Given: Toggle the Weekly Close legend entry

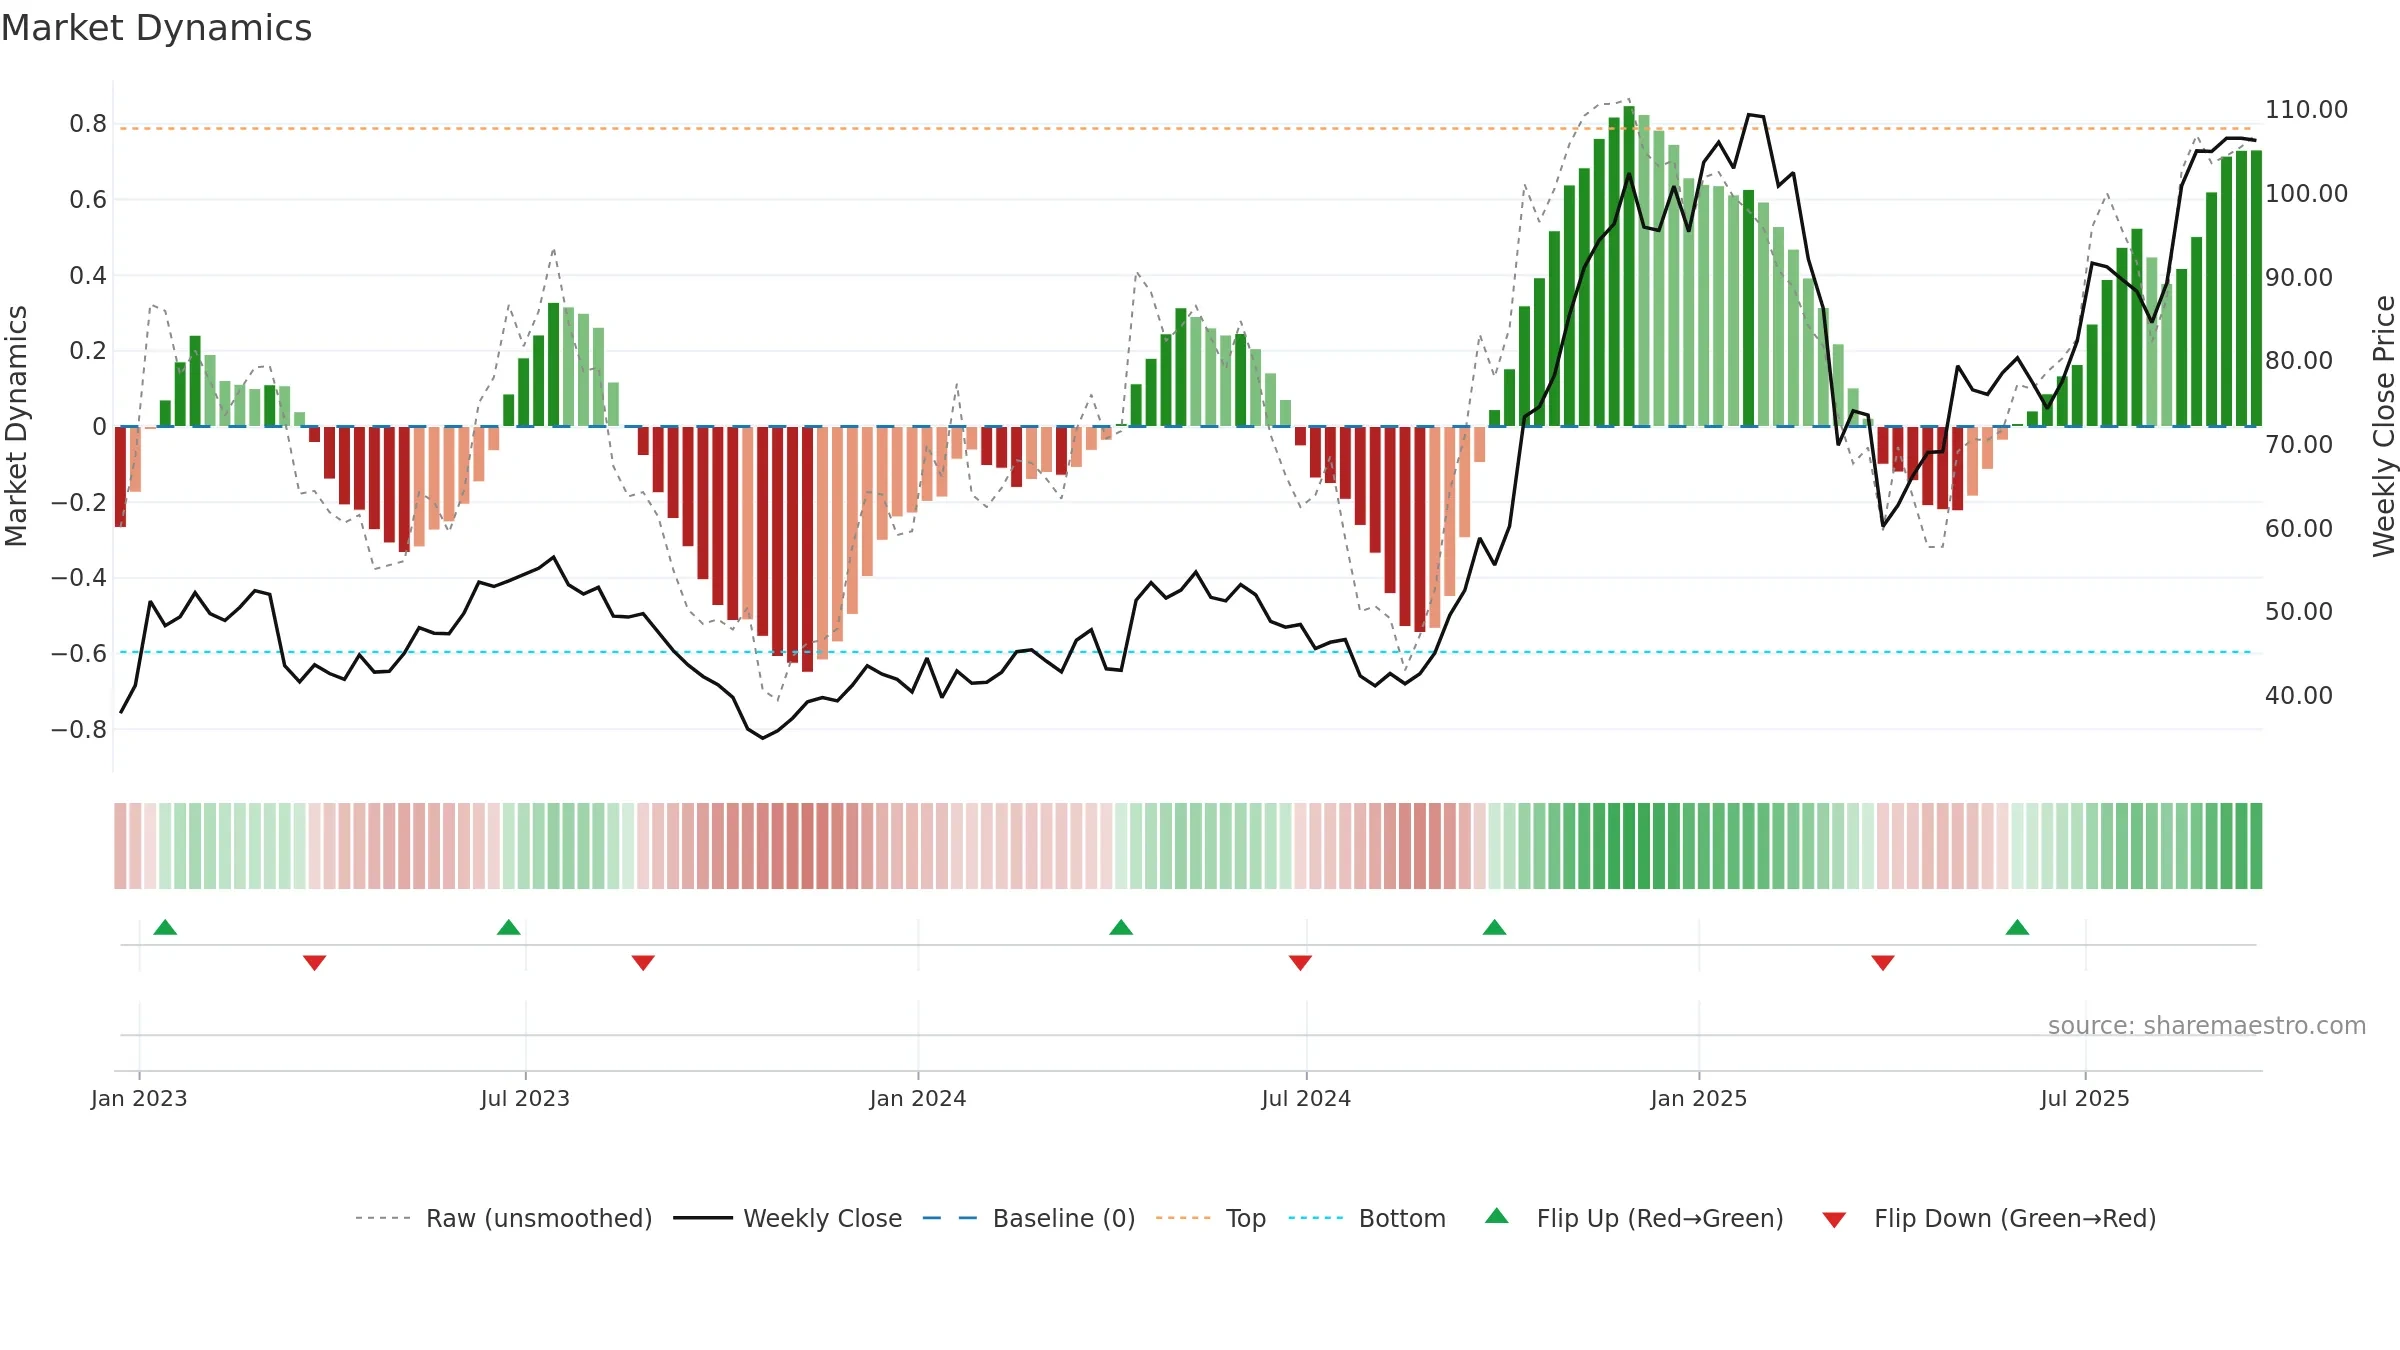Looking at the screenshot, I should click(788, 1218).
